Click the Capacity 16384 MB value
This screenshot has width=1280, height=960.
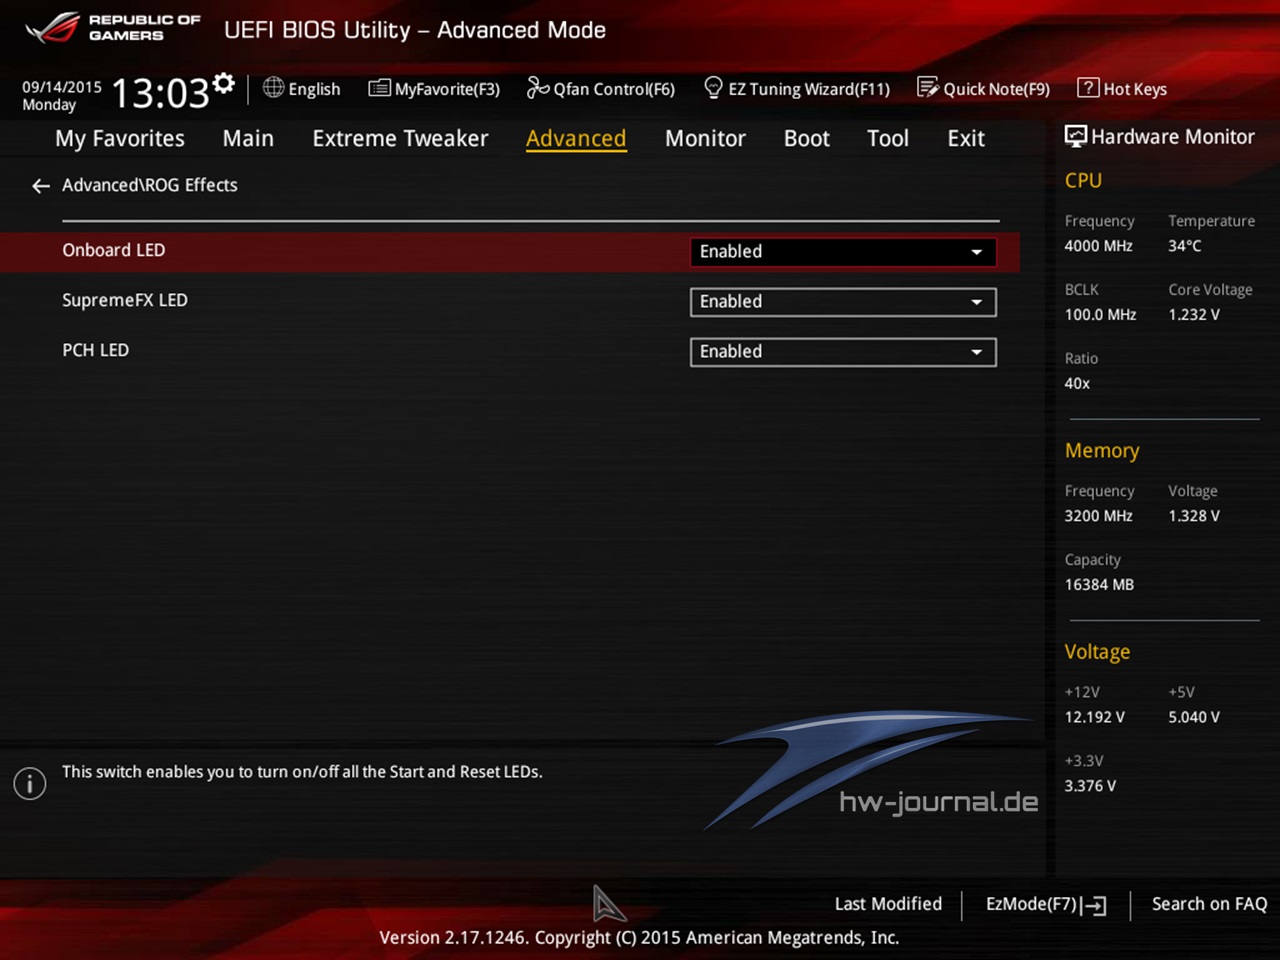(x=1099, y=585)
